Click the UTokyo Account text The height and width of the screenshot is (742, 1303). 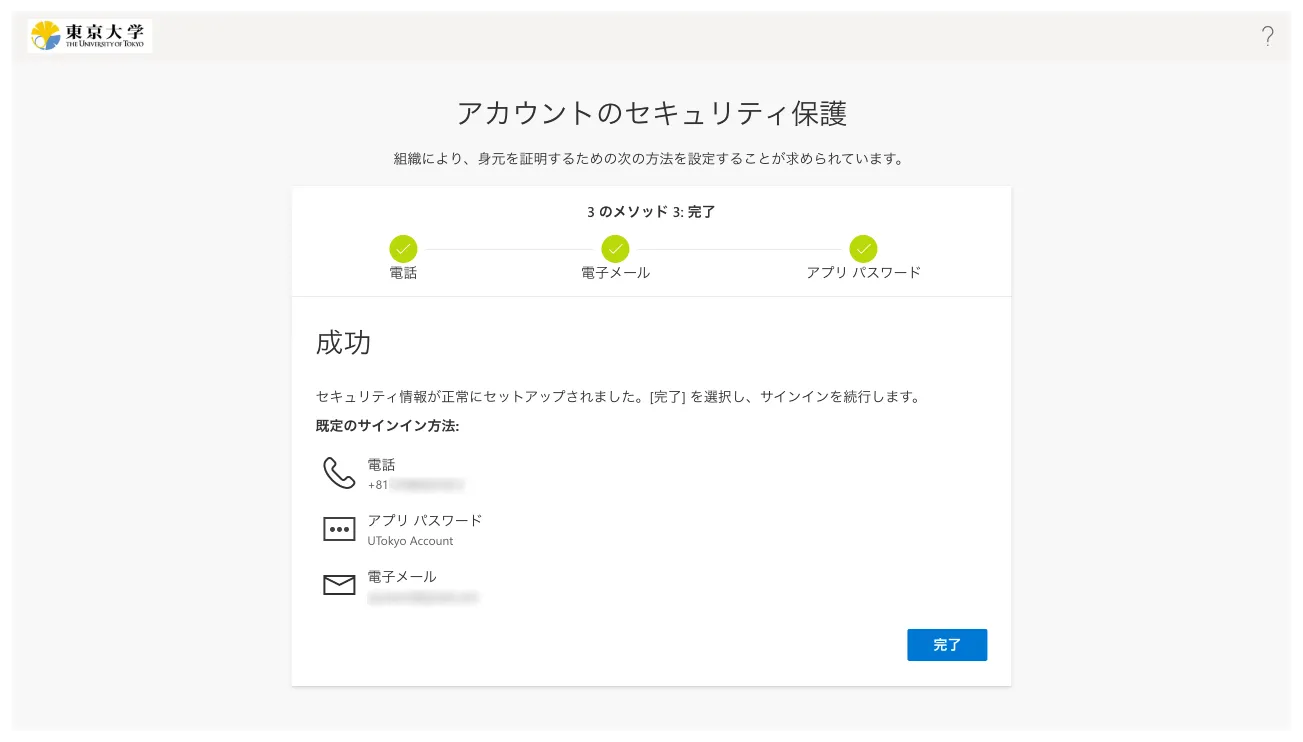(410, 541)
